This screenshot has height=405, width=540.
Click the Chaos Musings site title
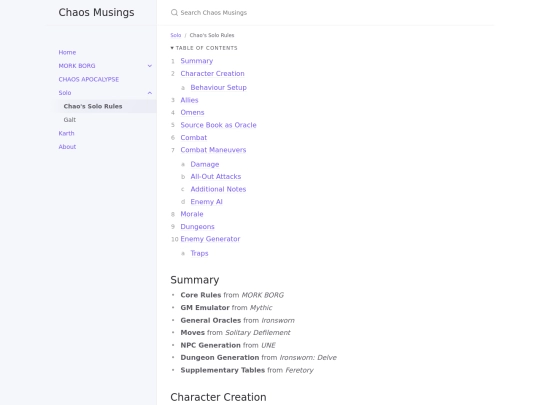(96, 12)
